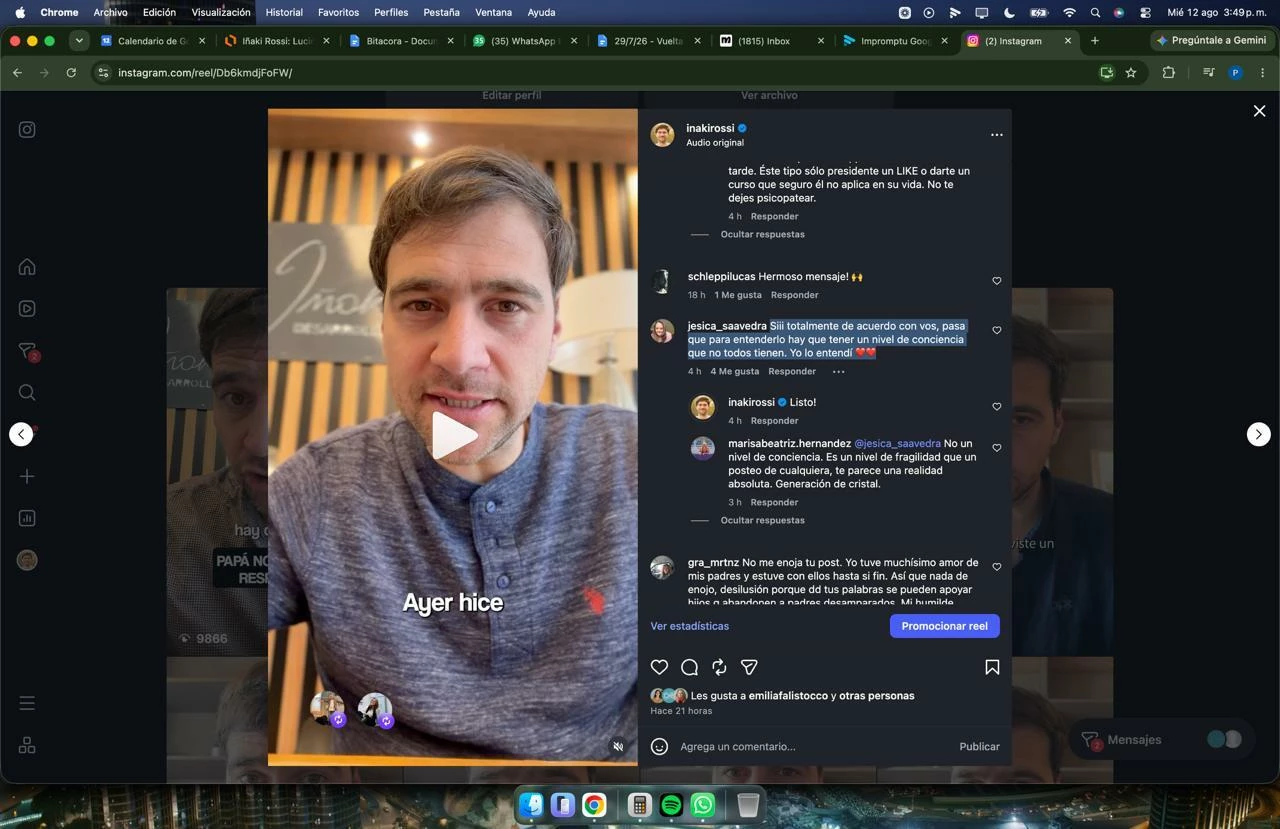Open the Favoritos menu in the menu bar

[338, 12]
